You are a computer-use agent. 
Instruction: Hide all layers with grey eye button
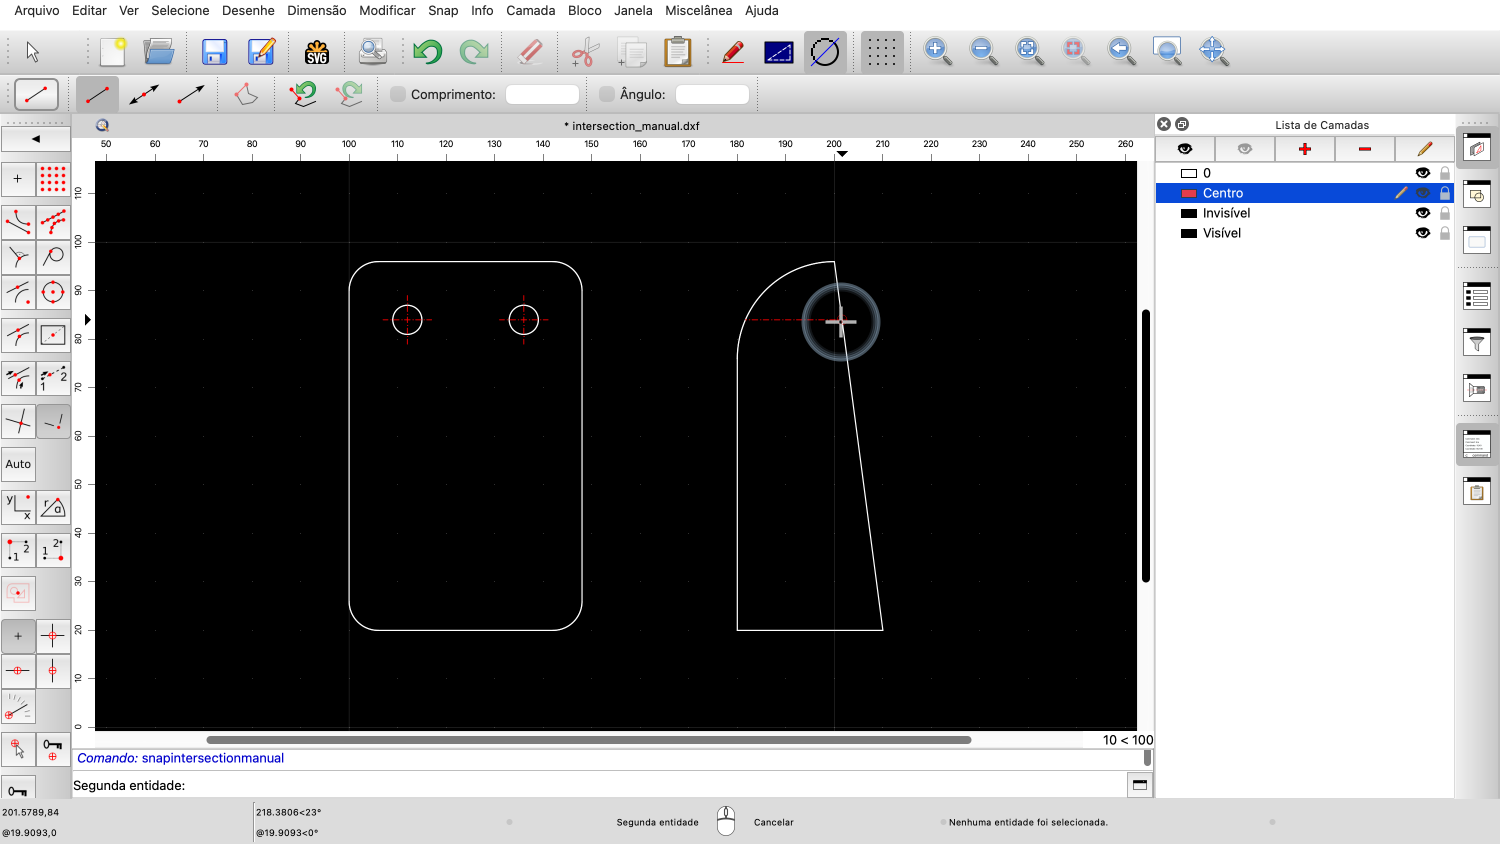pyautogui.click(x=1245, y=149)
